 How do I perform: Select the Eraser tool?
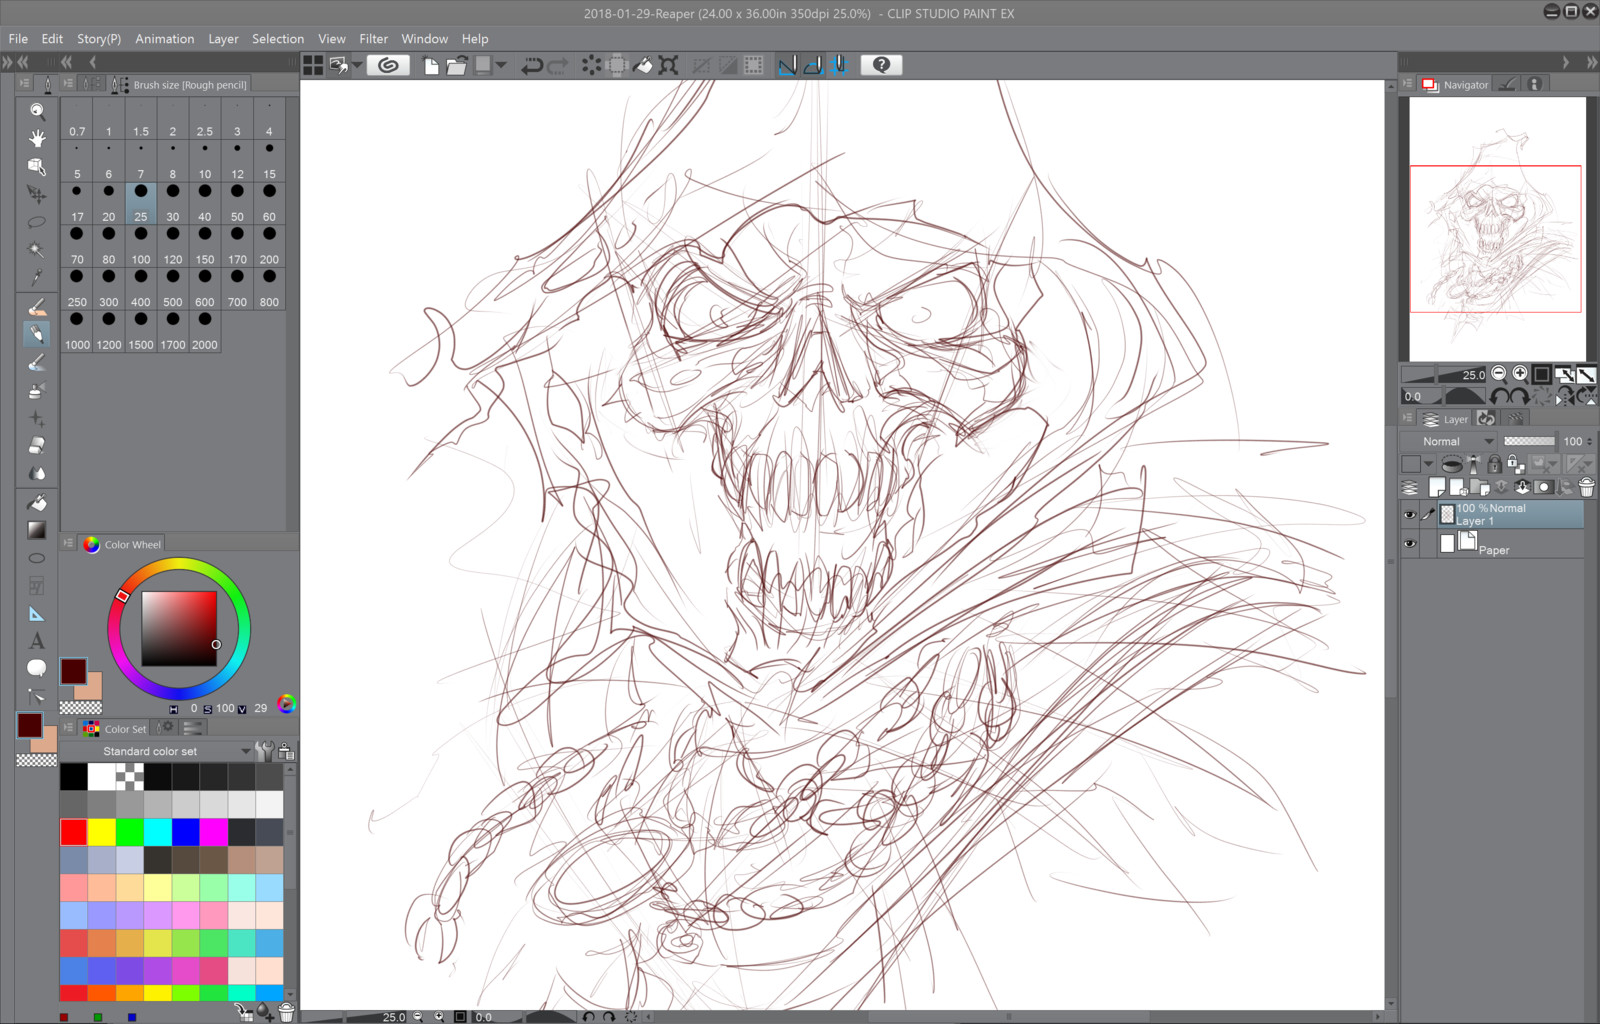37,445
